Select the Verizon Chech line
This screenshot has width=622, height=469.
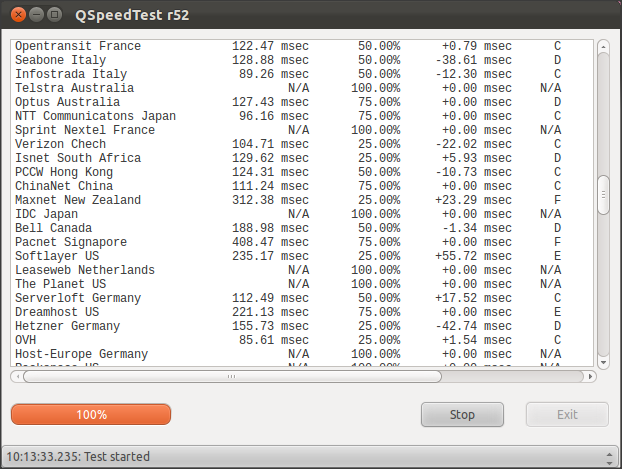pyautogui.click(x=301, y=144)
